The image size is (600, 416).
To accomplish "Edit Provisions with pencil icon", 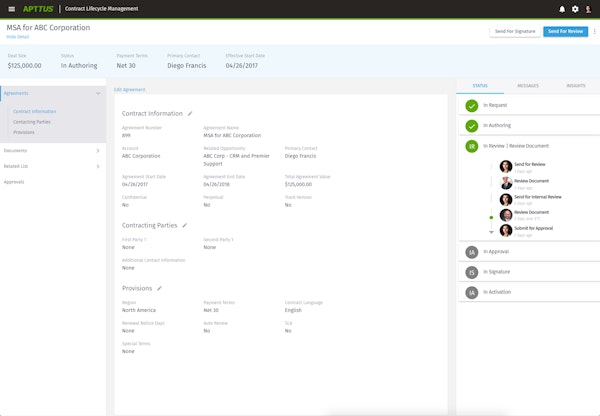I will pyautogui.click(x=159, y=288).
